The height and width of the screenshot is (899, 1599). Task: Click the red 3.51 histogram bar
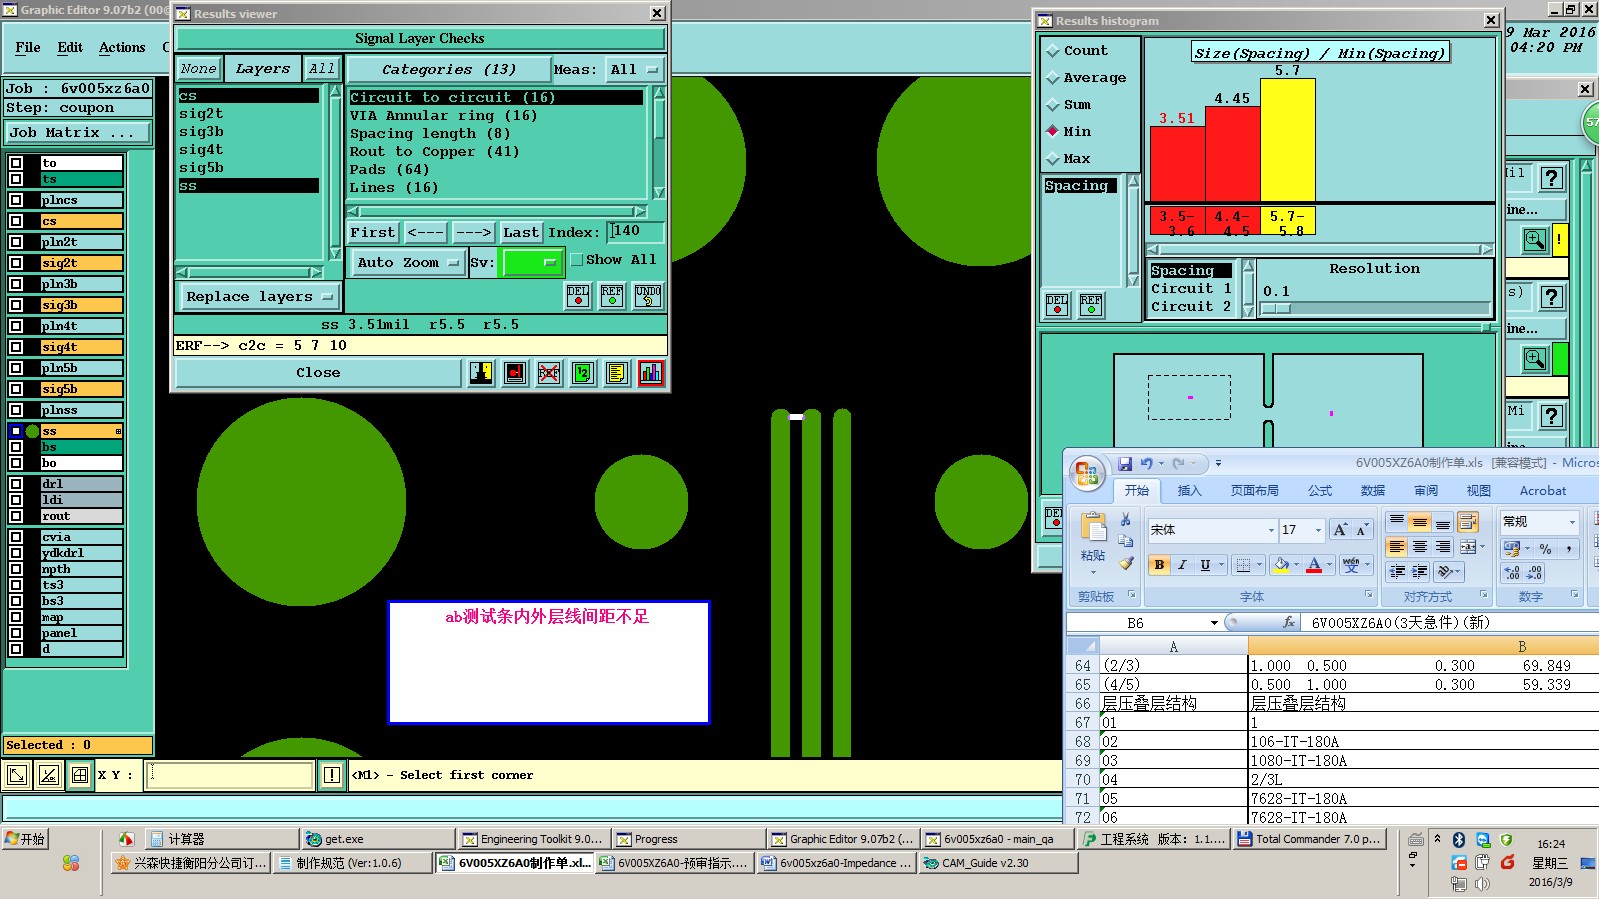tap(1178, 164)
